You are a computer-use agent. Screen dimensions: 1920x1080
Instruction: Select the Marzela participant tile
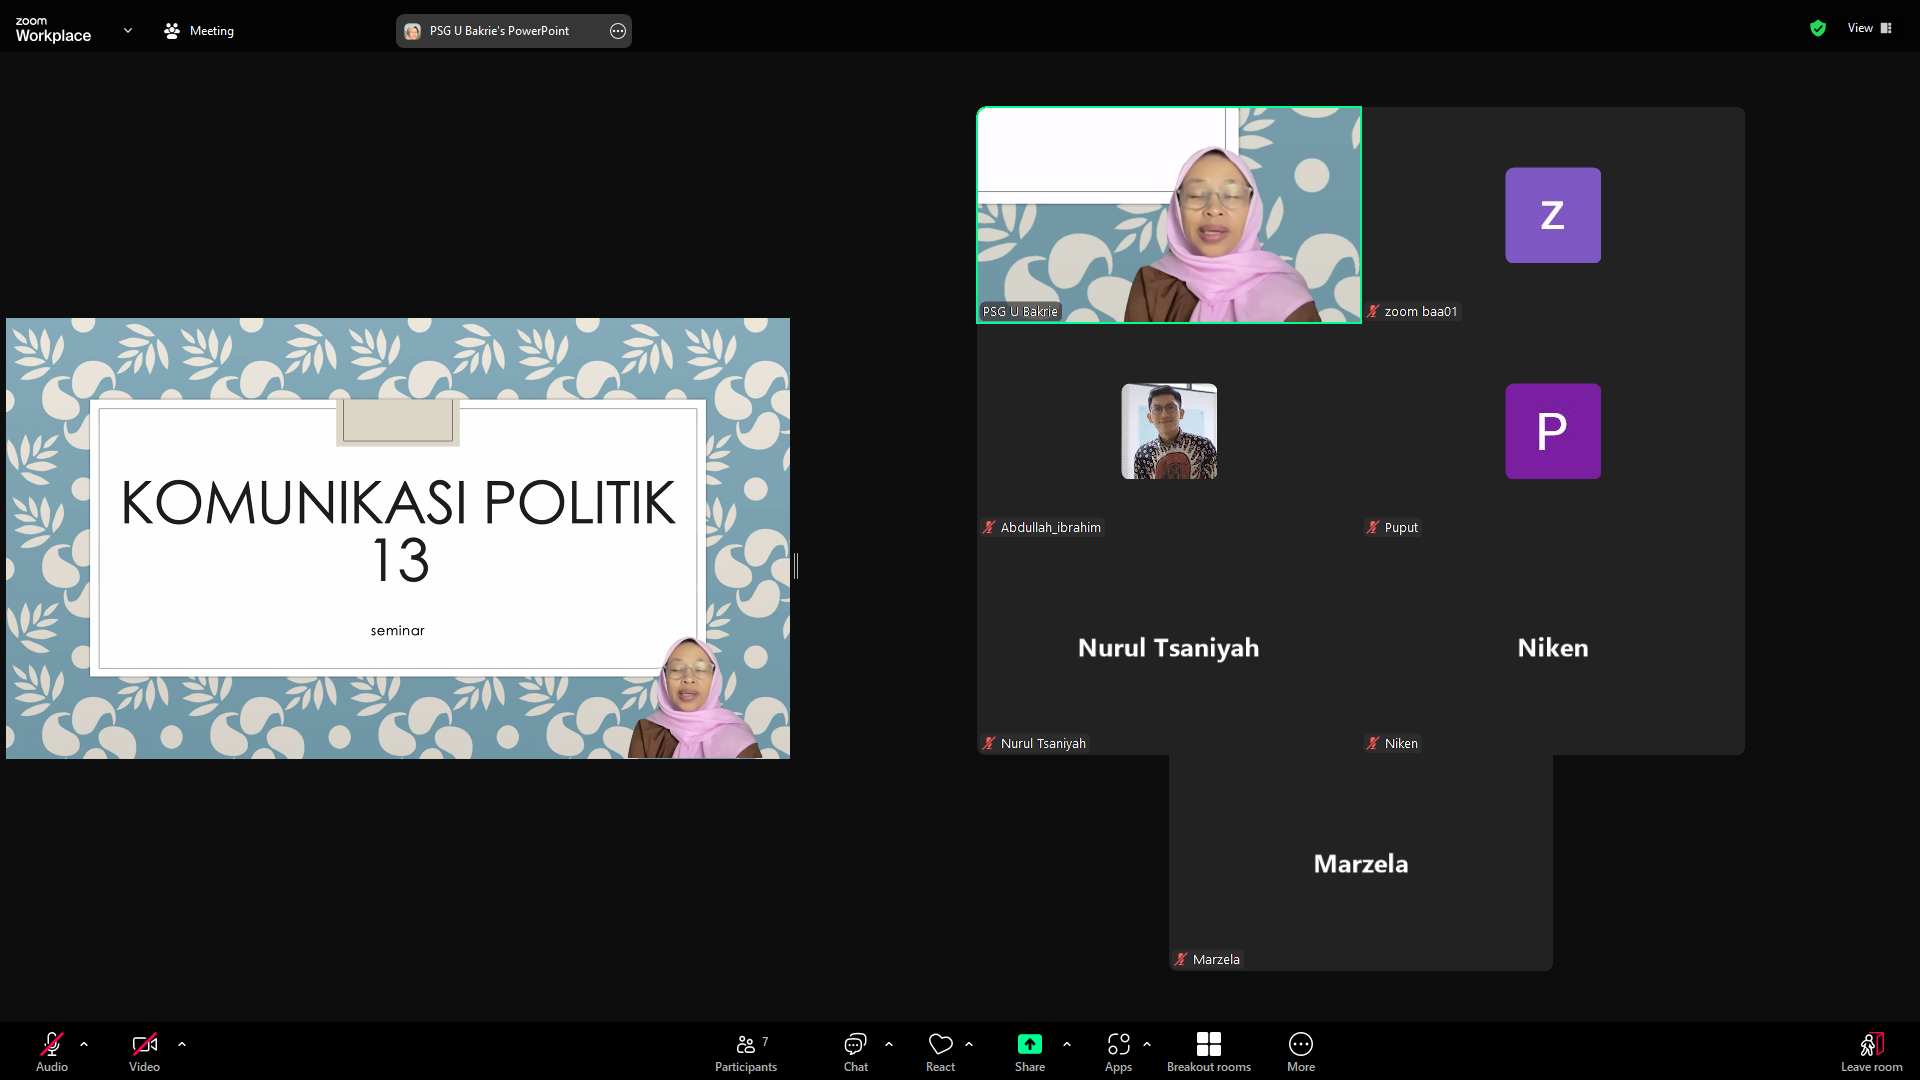point(1361,863)
